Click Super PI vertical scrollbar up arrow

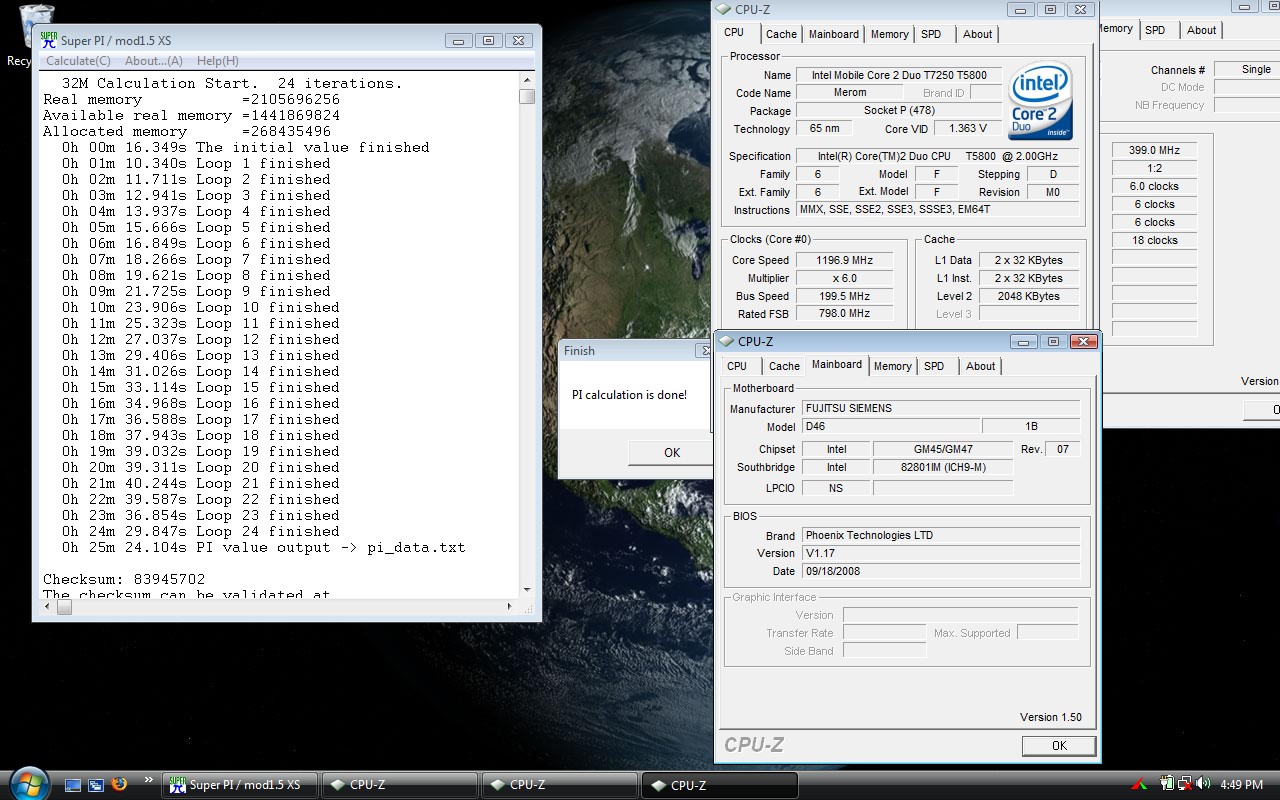[527, 80]
